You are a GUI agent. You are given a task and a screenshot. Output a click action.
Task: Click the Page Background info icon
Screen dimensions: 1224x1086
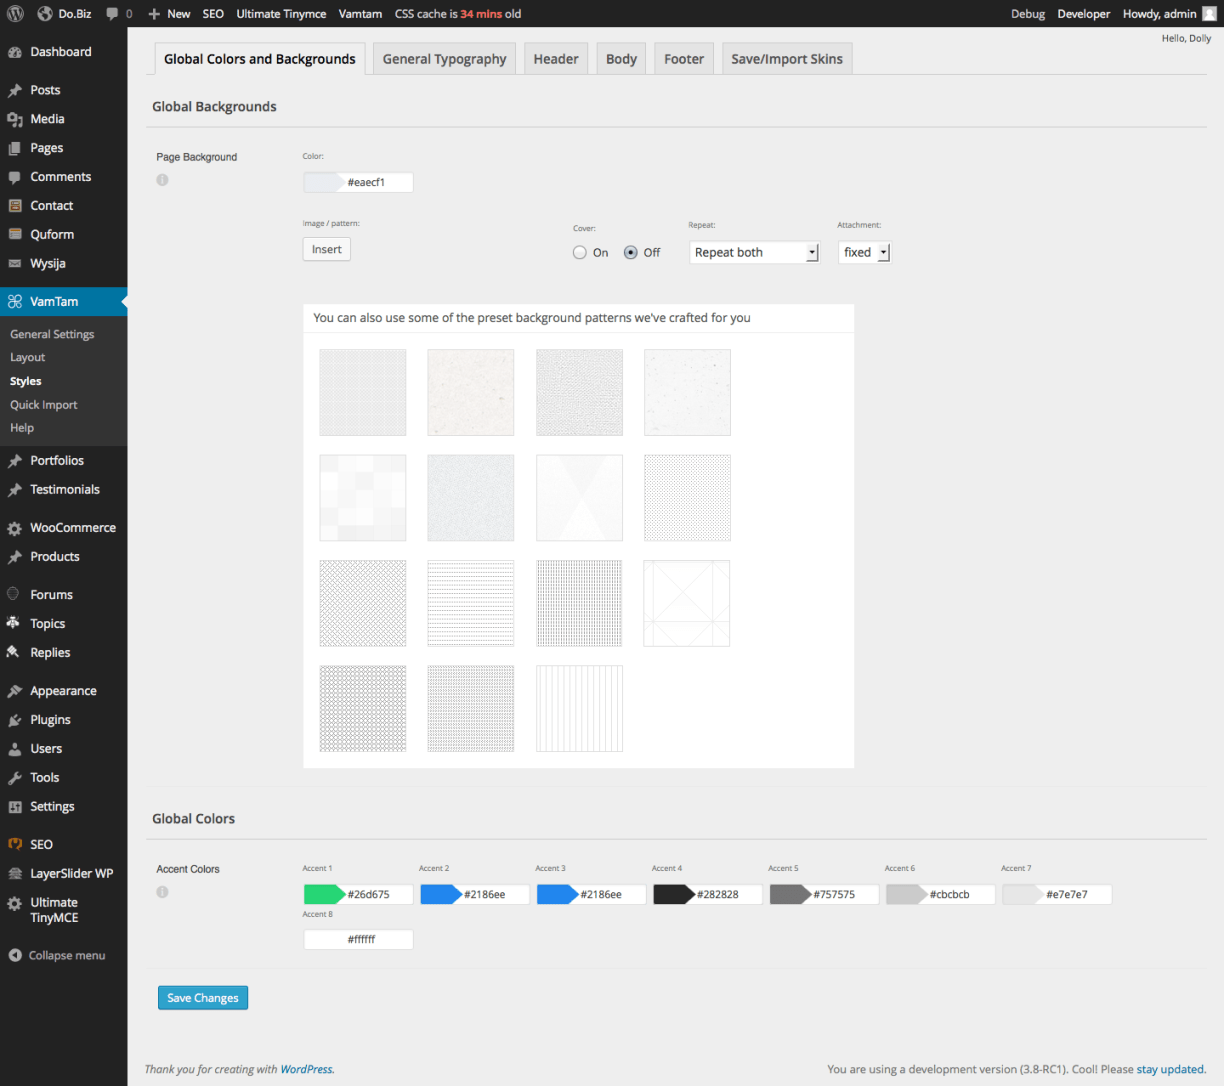click(x=162, y=180)
